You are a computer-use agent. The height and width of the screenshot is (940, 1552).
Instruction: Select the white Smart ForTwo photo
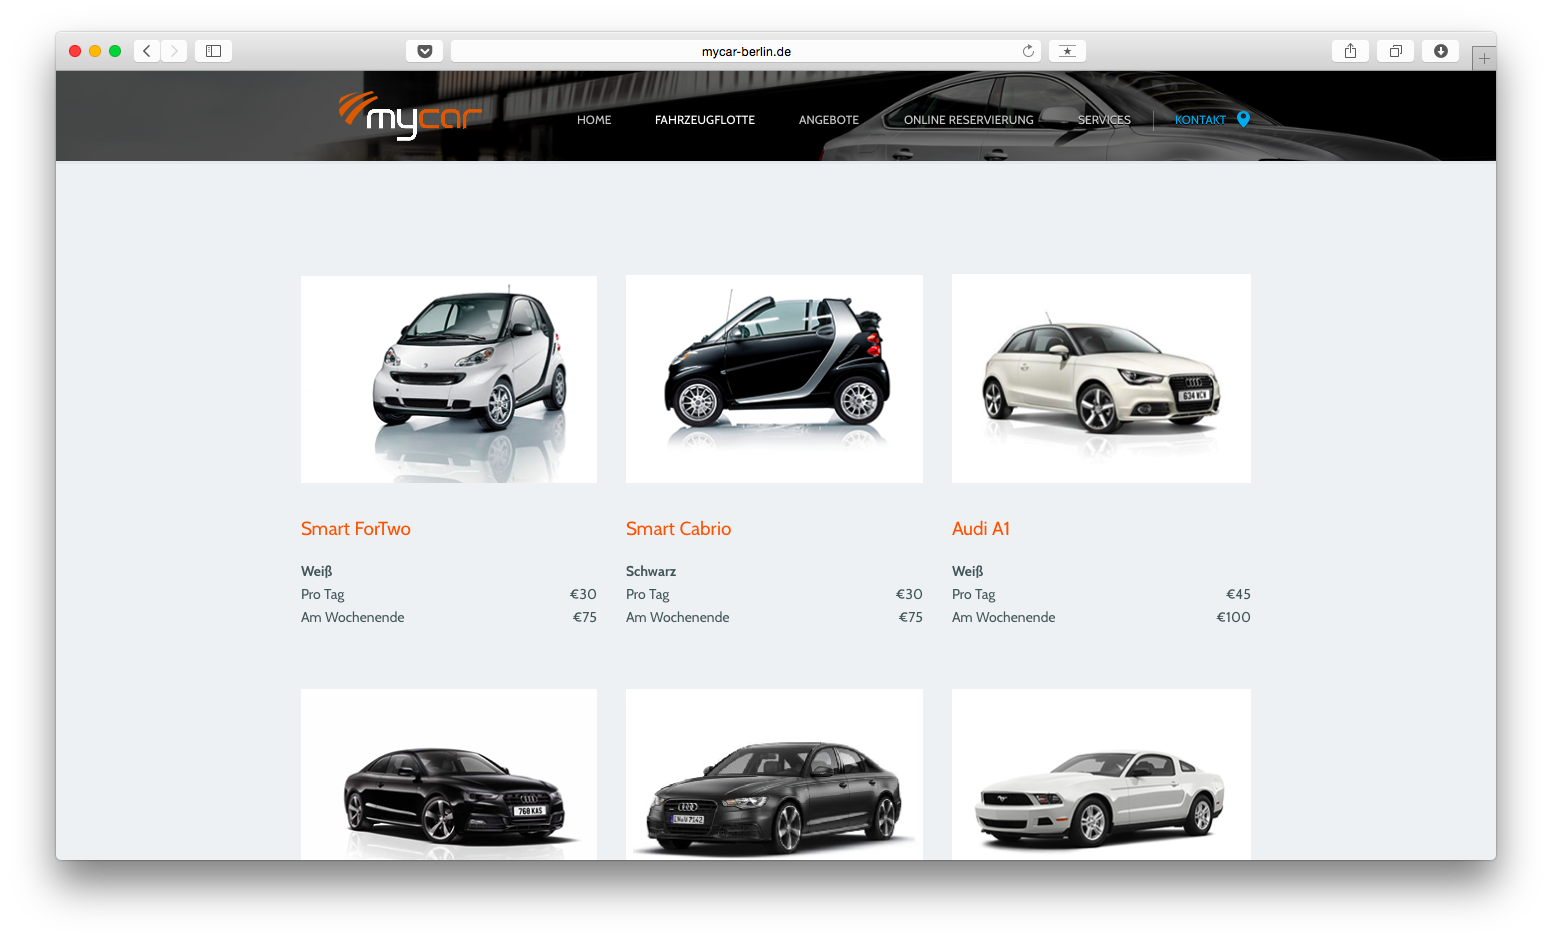449,379
